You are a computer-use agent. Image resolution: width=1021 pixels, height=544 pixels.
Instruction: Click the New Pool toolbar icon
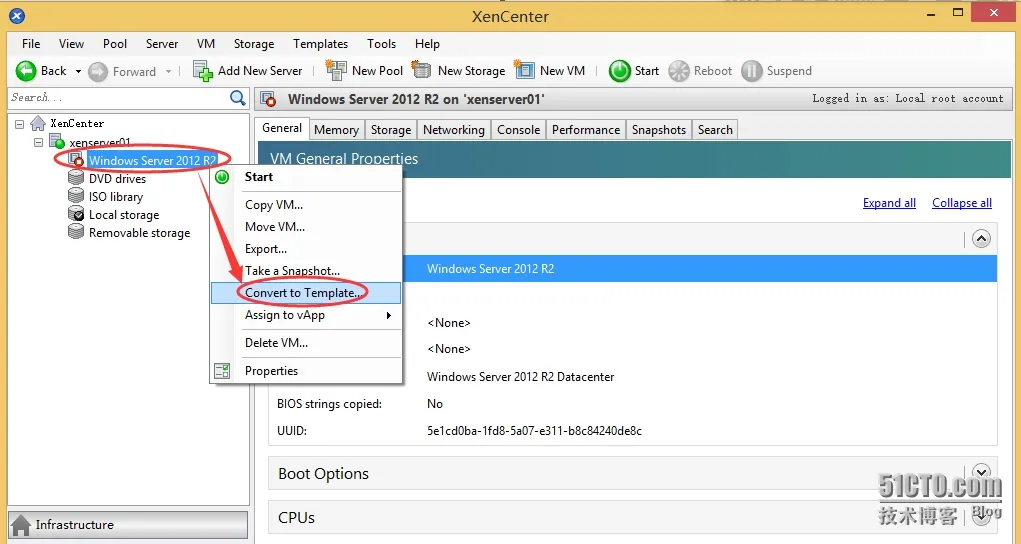pyautogui.click(x=336, y=70)
